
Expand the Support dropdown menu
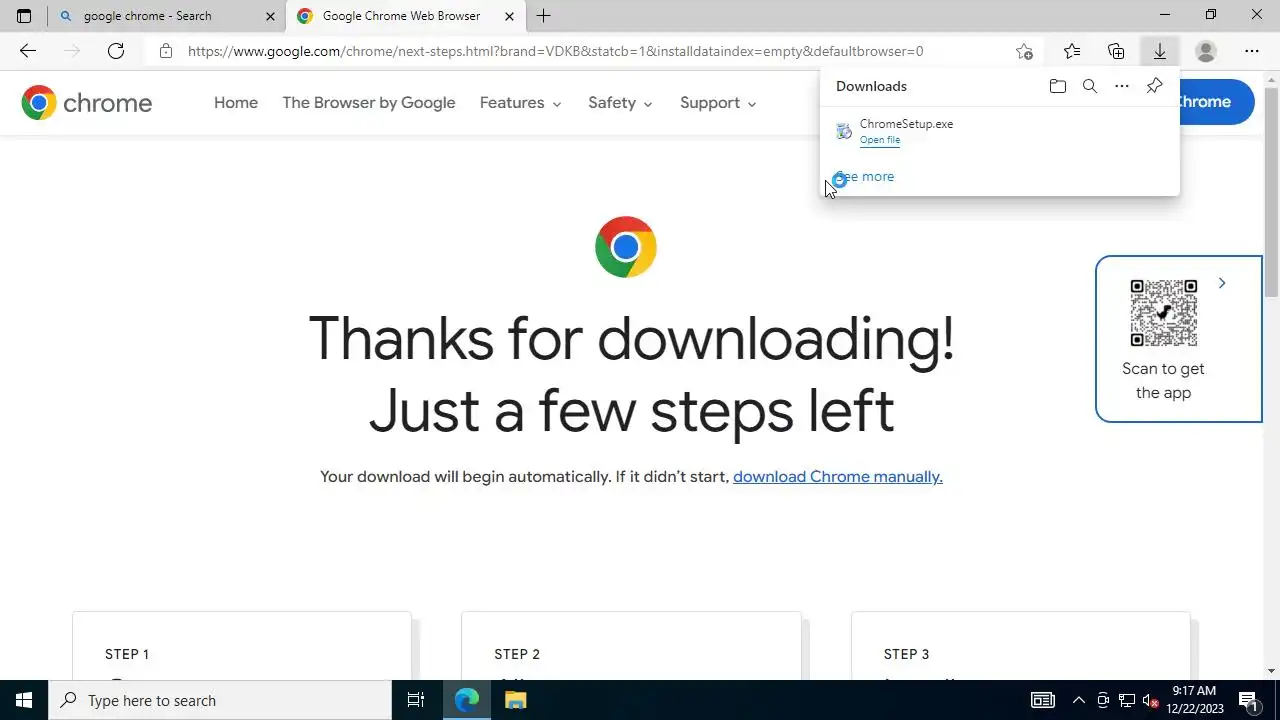(718, 103)
